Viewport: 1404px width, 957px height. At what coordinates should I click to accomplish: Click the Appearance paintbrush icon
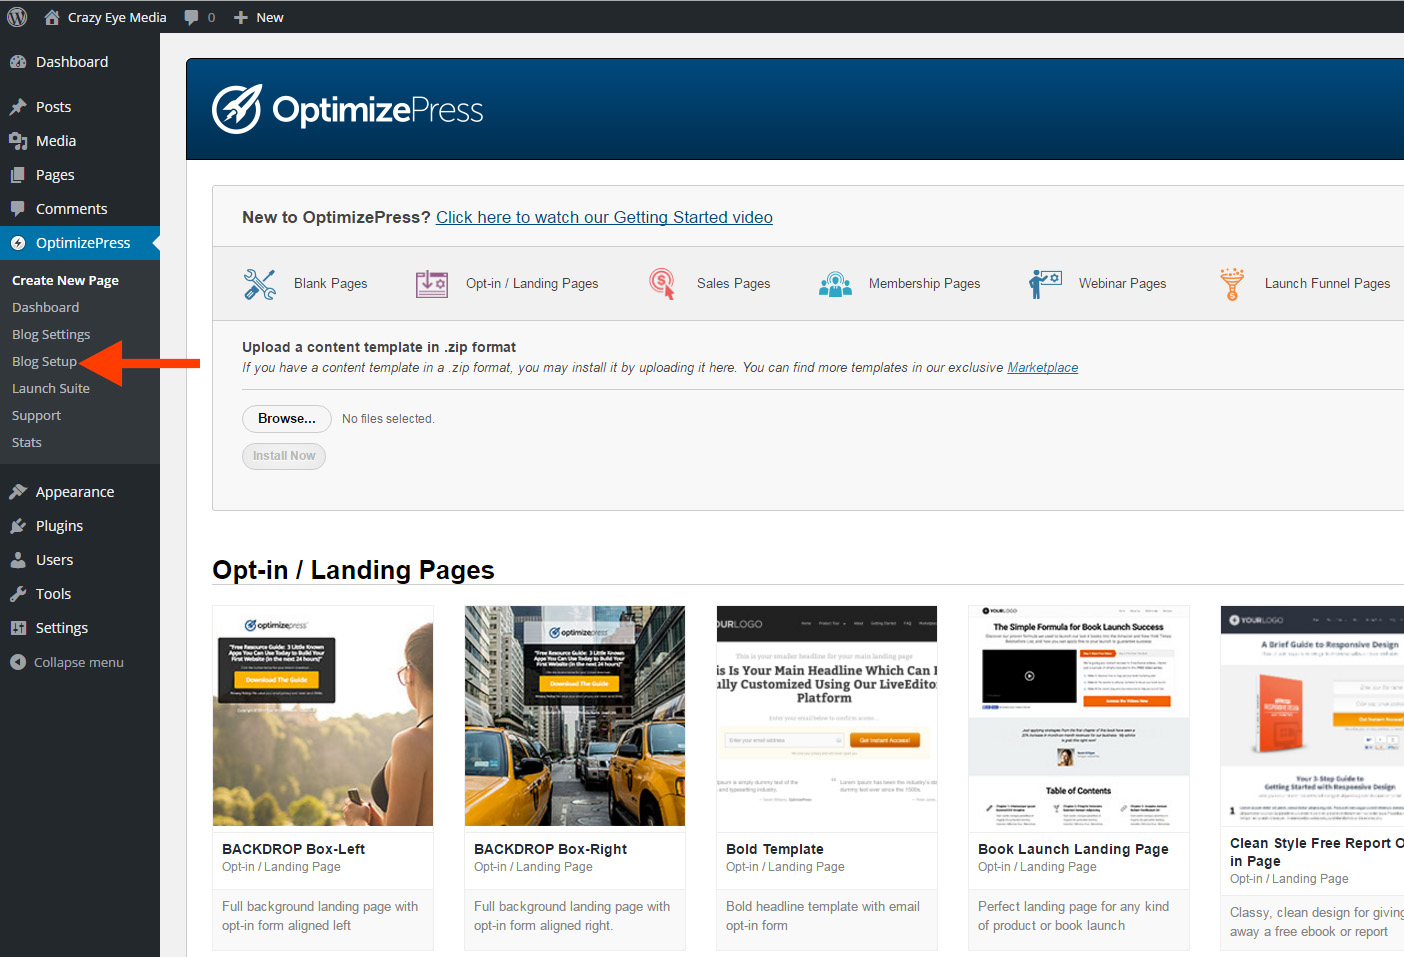(x=18, y=492)
